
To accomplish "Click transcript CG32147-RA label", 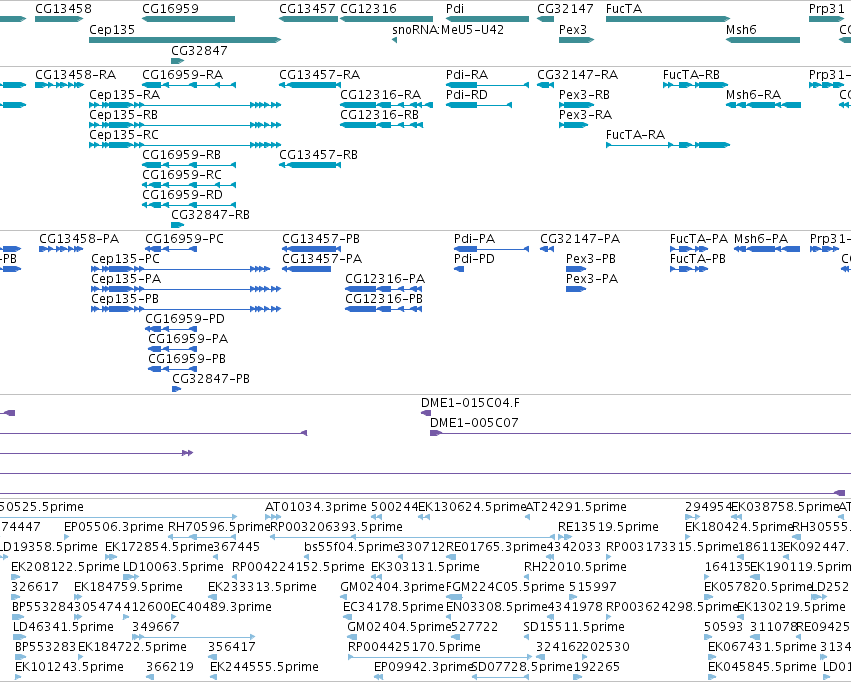I will coord(578,74).
